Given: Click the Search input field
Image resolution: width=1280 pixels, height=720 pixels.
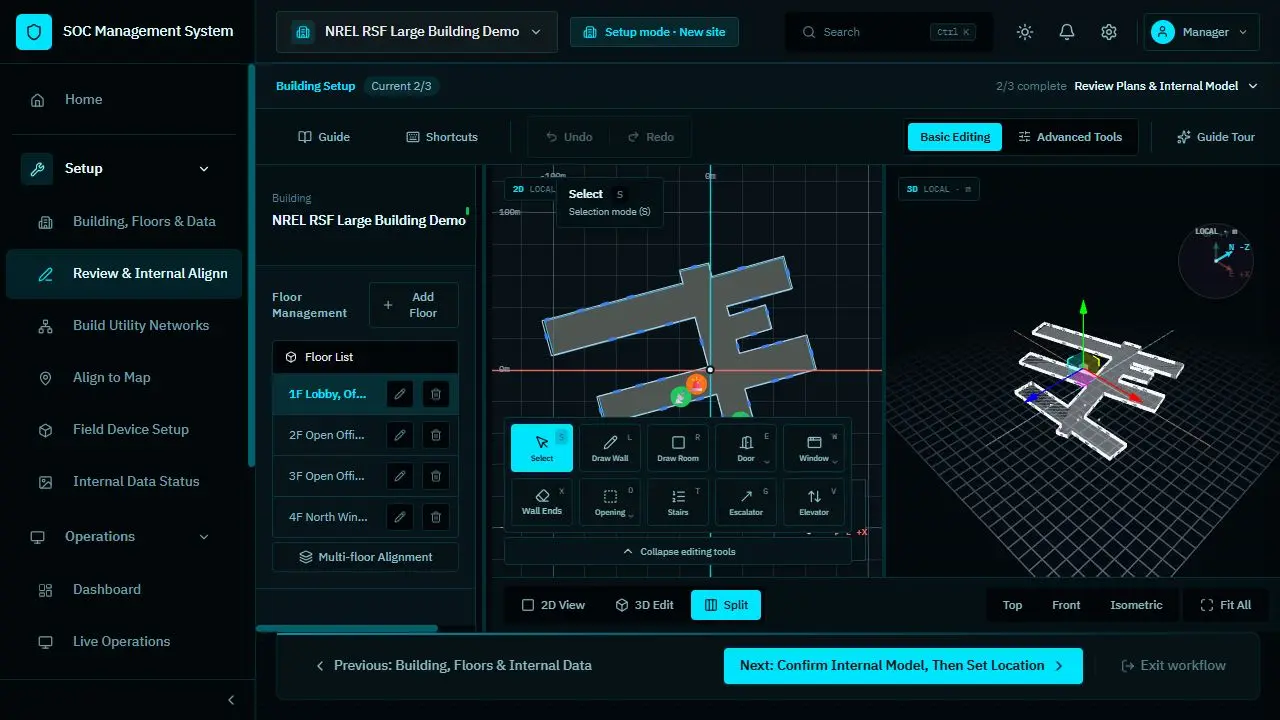Looking at the screenshot, I should 889,32.
